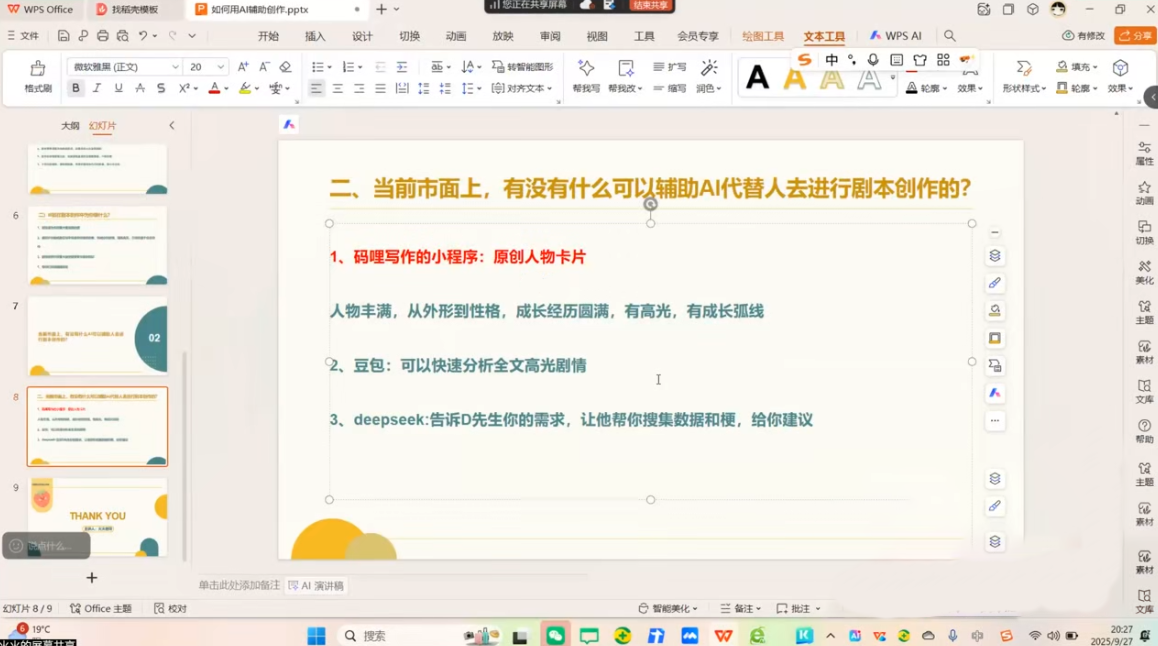Expand the font size dropdown showing 20
The height and width of the screenshot is (646, 1158).
(x=221, y=67)
